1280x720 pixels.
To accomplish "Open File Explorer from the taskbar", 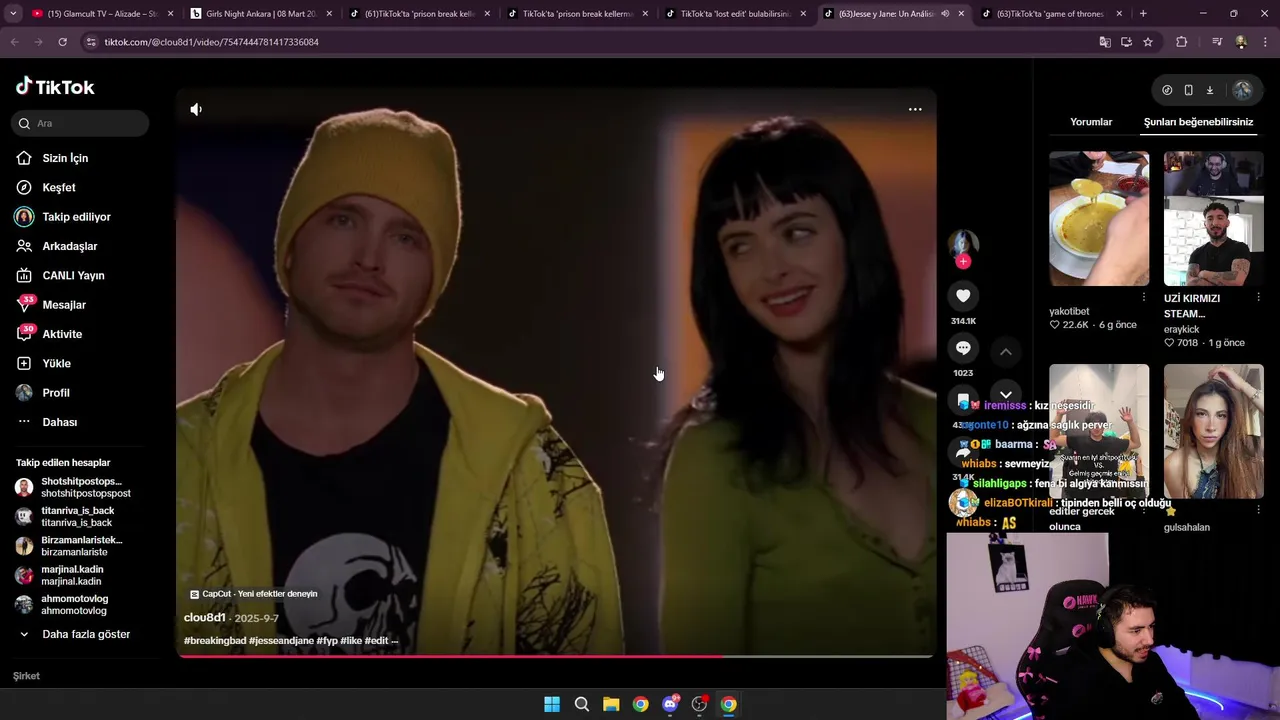I will (611, 704).
